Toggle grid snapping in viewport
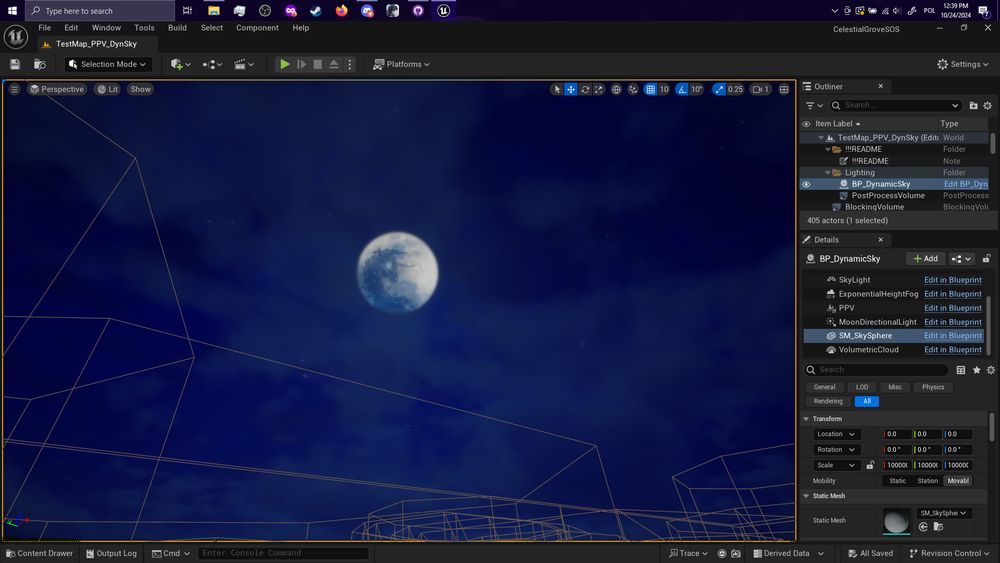The image size is (1000, 563). click(651, 89)
